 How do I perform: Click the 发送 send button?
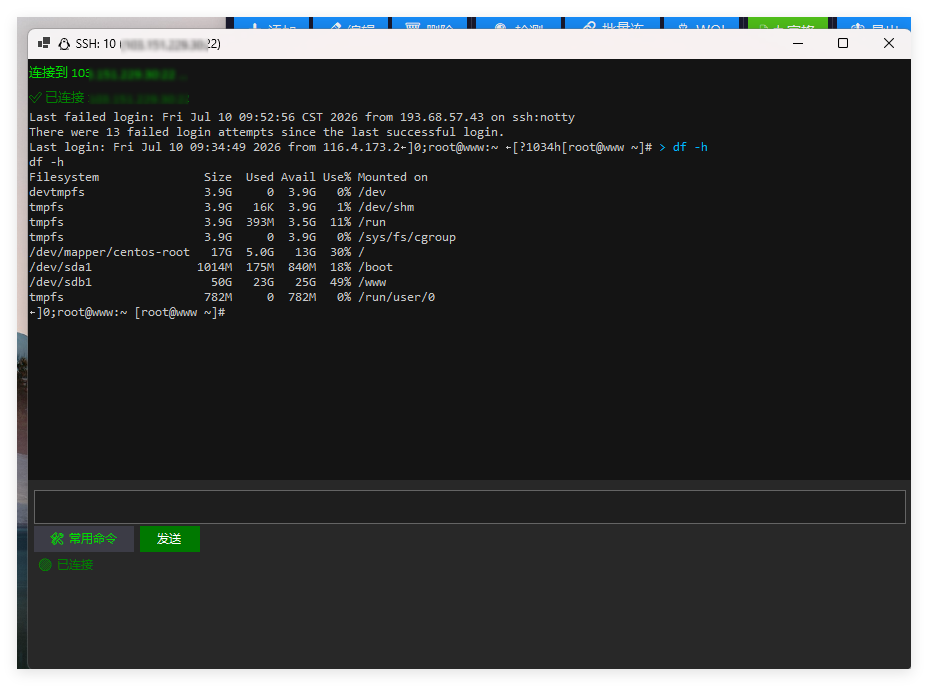(x=169, y=539)
